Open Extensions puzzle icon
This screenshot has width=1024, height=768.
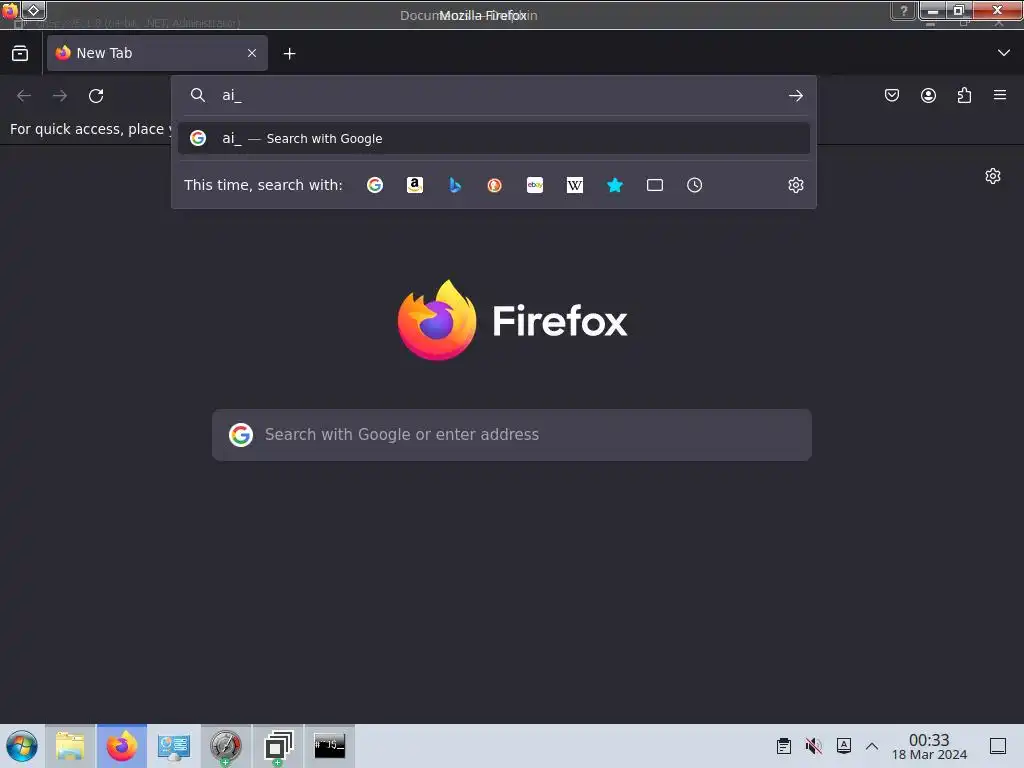click(964, 96)
